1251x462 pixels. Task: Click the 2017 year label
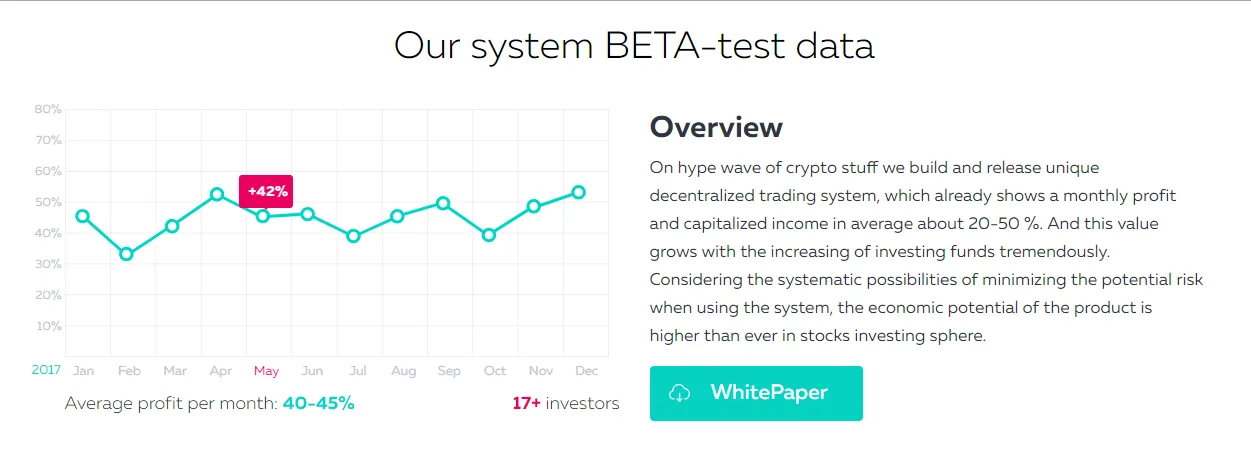pyautogui.click(x=46, y=370)
